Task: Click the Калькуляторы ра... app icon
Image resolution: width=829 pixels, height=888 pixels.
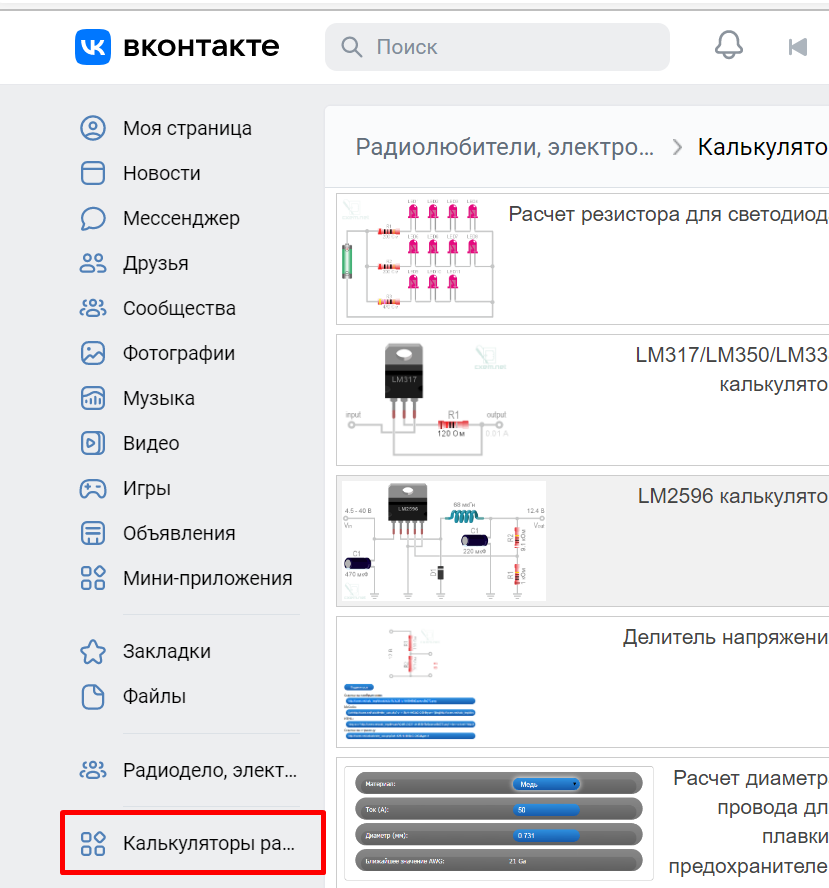Action: [93, 843]
